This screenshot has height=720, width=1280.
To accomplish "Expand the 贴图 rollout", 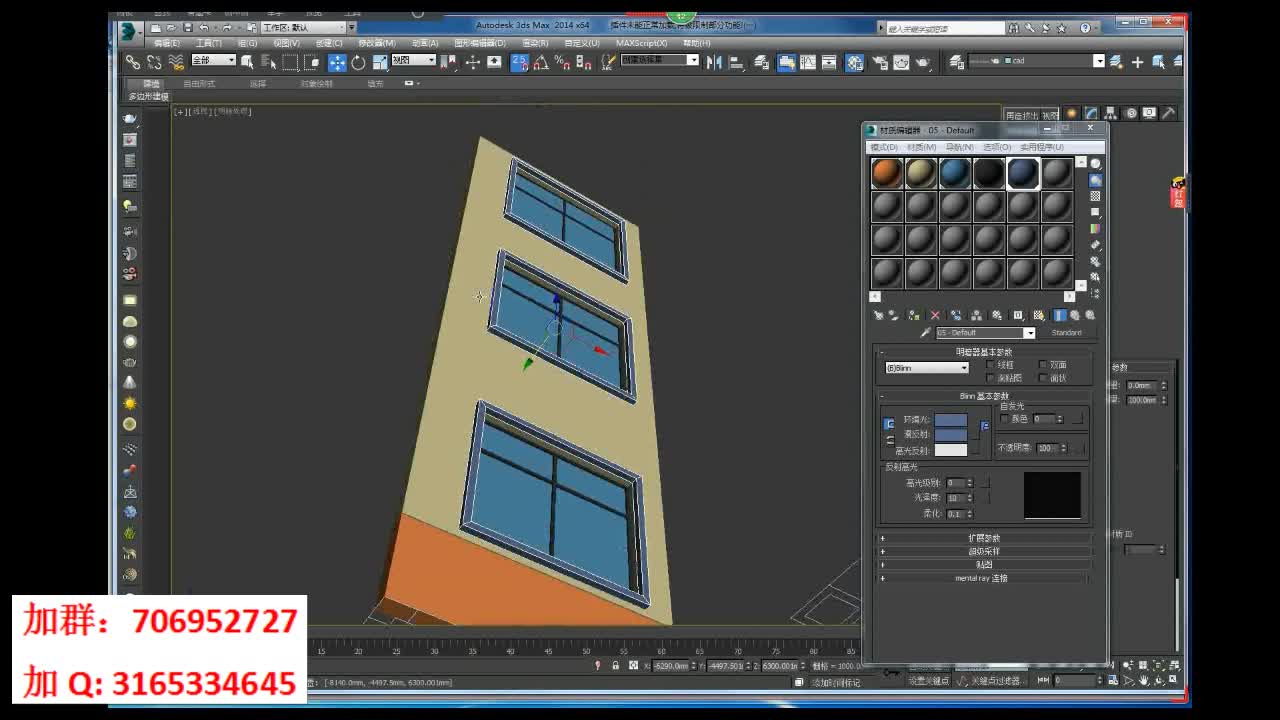I will point(984,564).
